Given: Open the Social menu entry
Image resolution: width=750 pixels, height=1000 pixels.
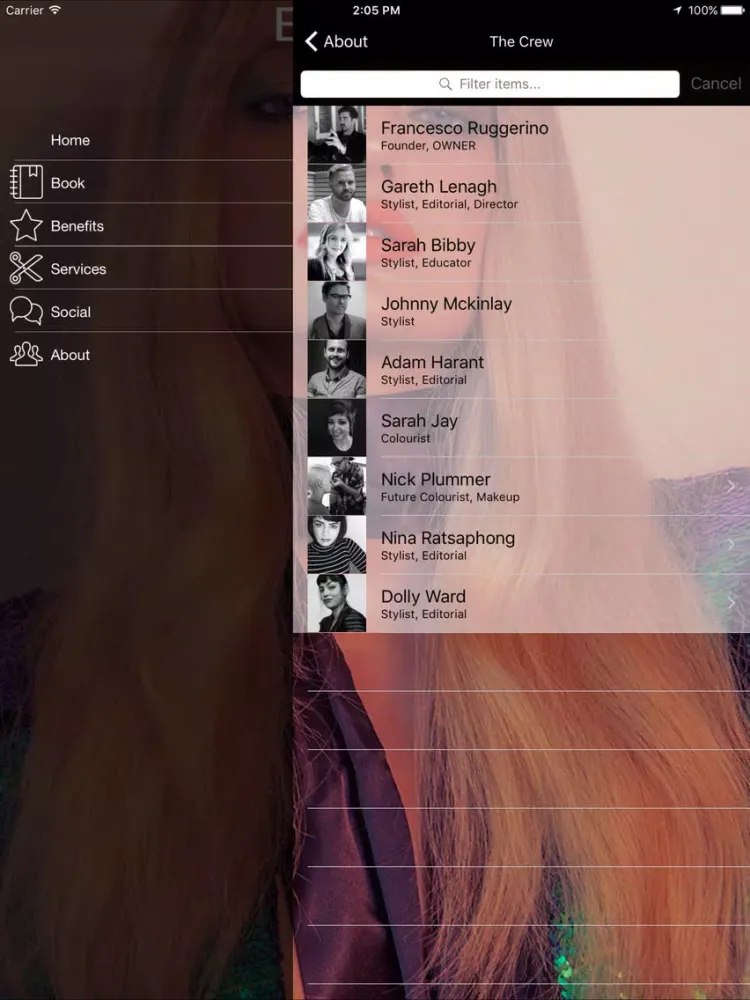Looking at the screenshot, I should (x=71, y=312).
